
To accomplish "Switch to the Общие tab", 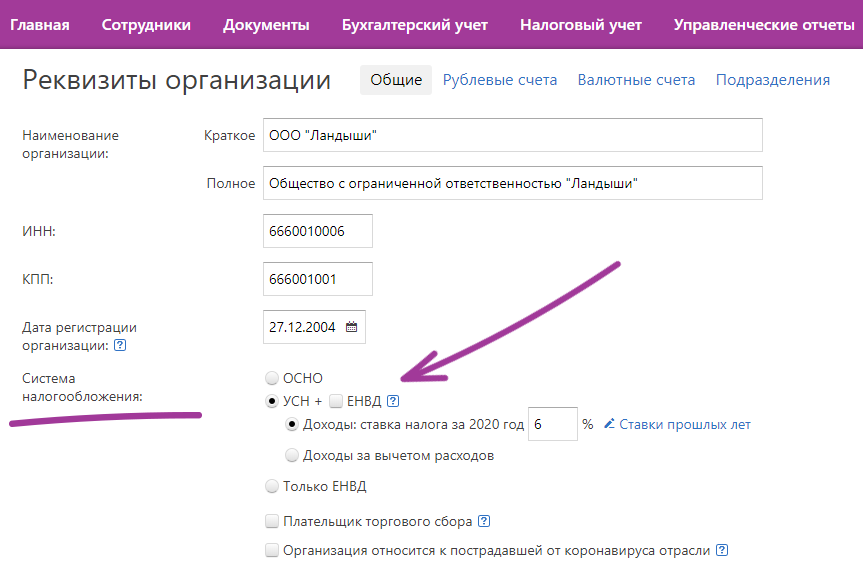I will (396, 80).
